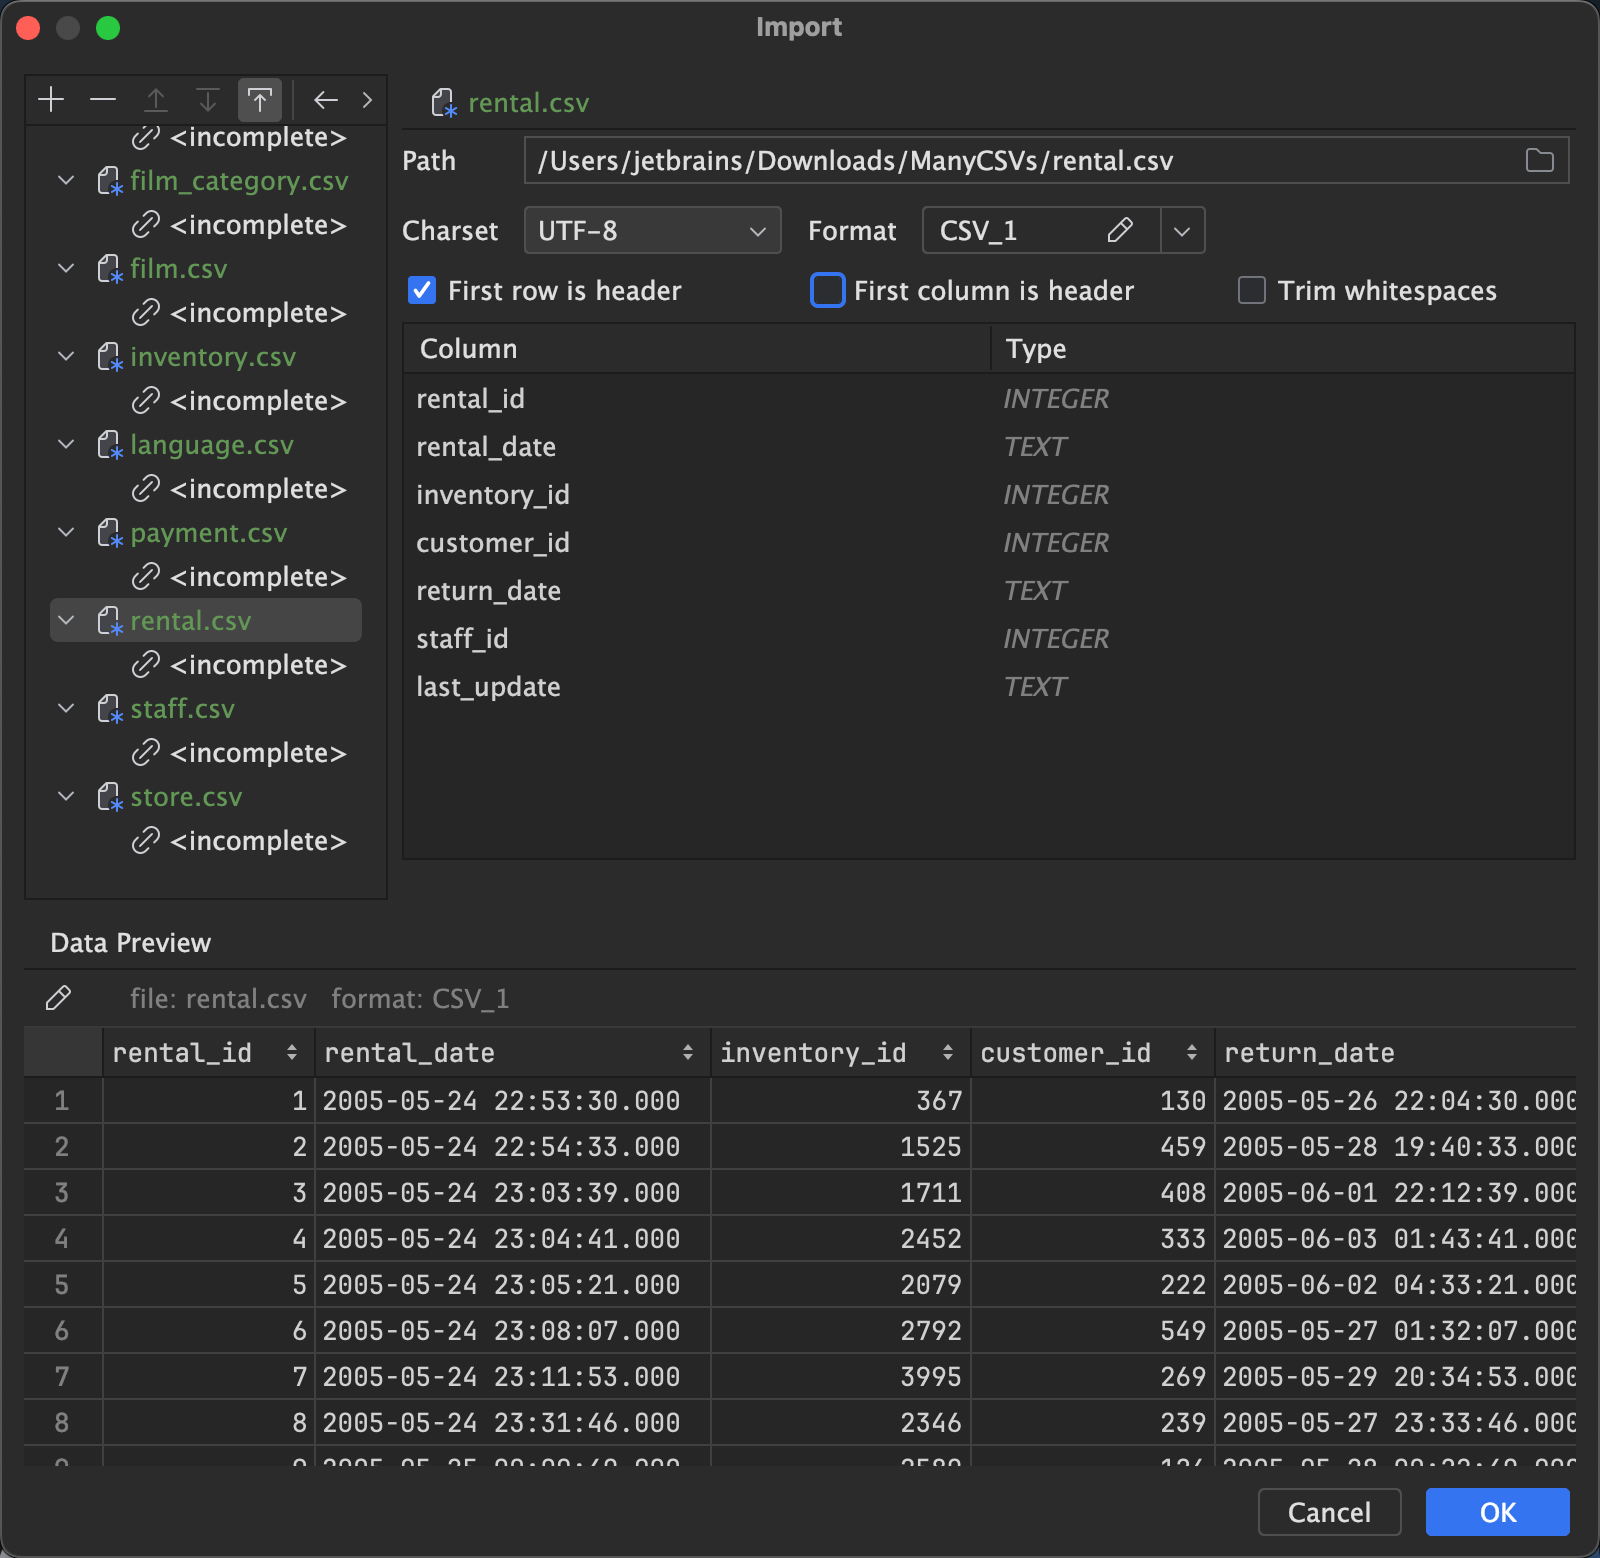Click the forward chevron in the toolbar
The image size is (1600, 1558).
pyautogui.click(x=367, y=100)
